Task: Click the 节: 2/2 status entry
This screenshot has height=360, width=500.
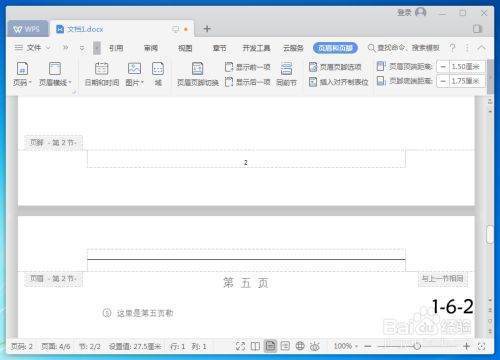Action: point(90,347)
